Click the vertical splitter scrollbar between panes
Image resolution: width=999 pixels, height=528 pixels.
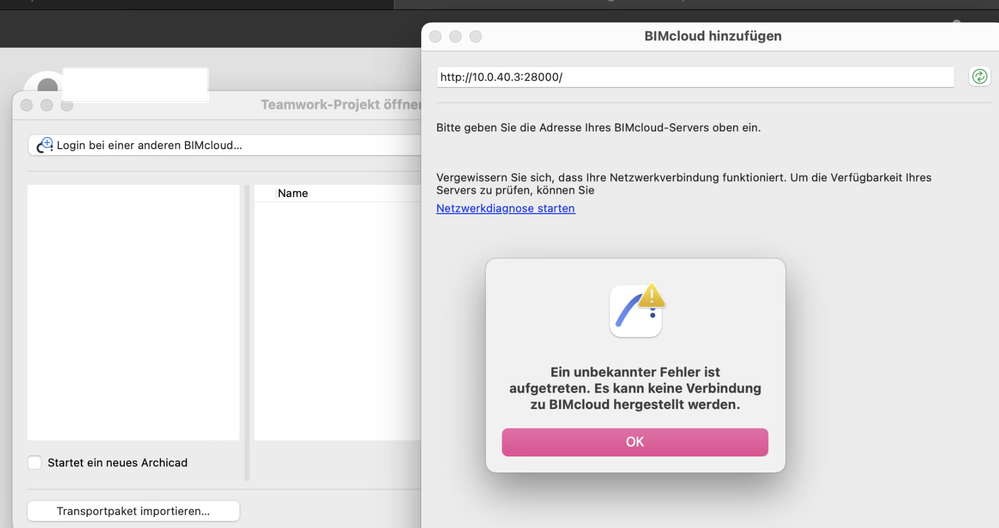(x=247, y=332)
